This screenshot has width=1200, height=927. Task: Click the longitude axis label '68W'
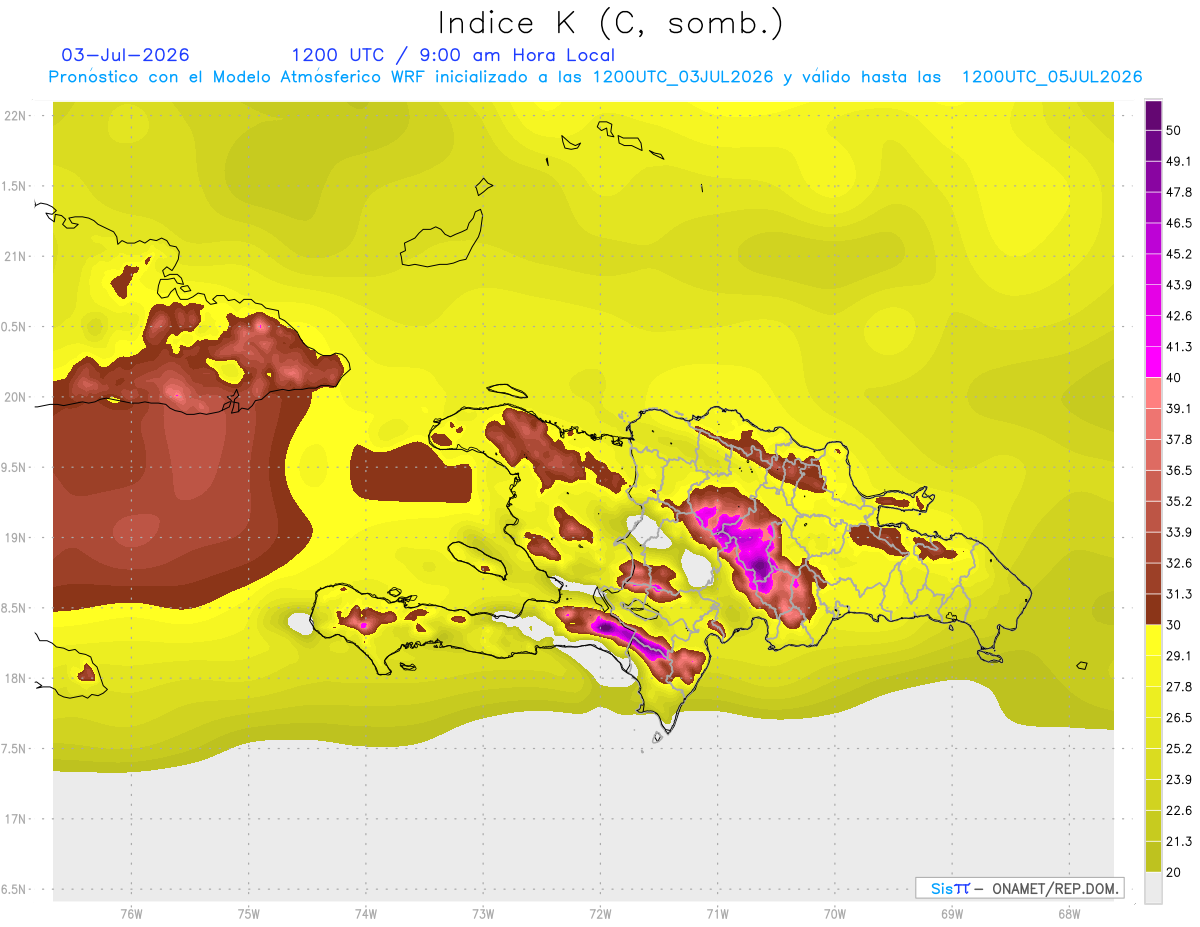1069,913
